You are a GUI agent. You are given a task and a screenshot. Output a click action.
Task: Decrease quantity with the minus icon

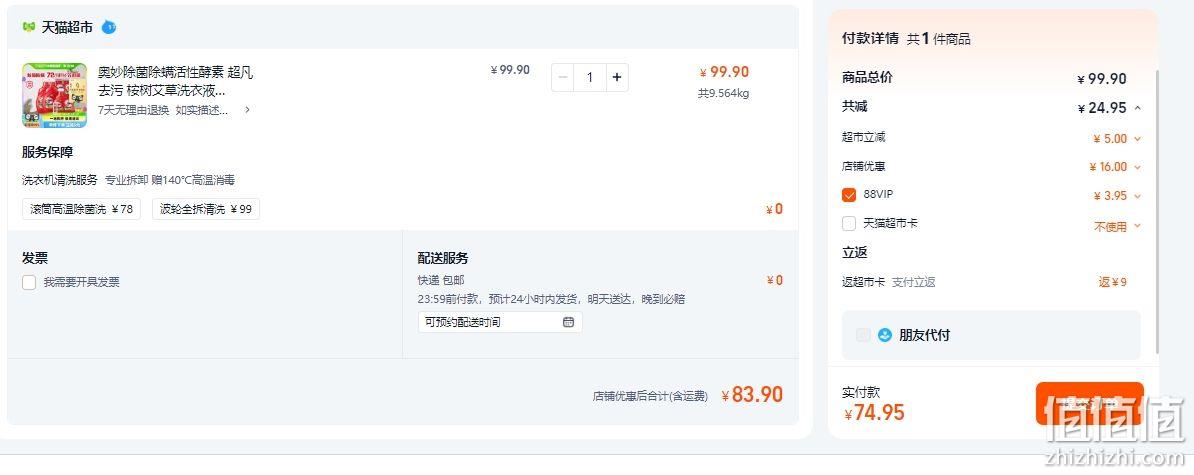(x=563, y=77)
